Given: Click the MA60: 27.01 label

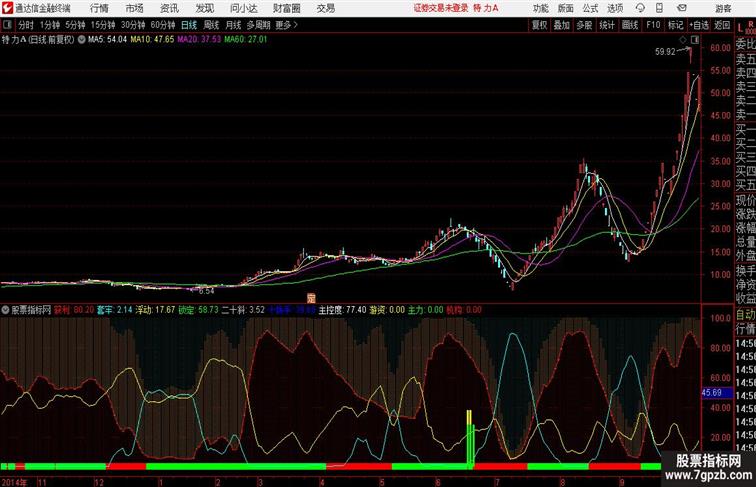Looking at the screenshot, I should [245, 40].
